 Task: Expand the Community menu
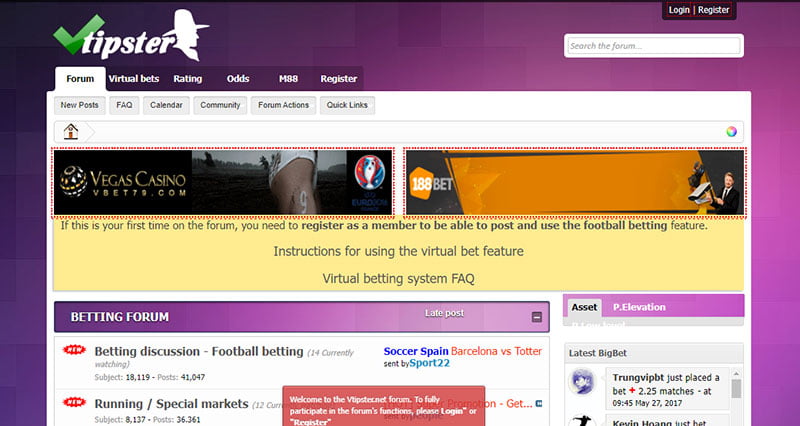point(220,105)
